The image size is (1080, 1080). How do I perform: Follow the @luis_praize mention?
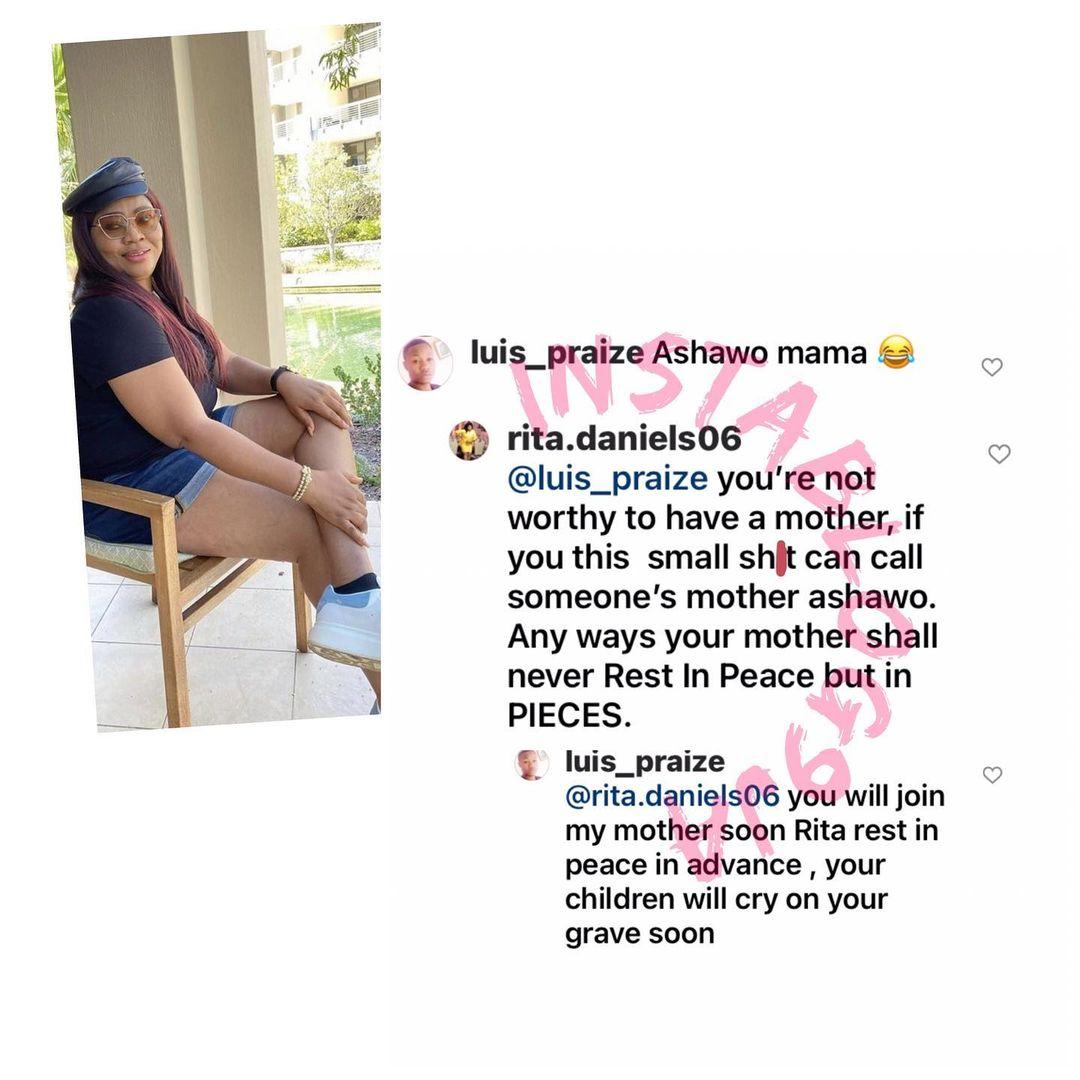pos(608,479)
